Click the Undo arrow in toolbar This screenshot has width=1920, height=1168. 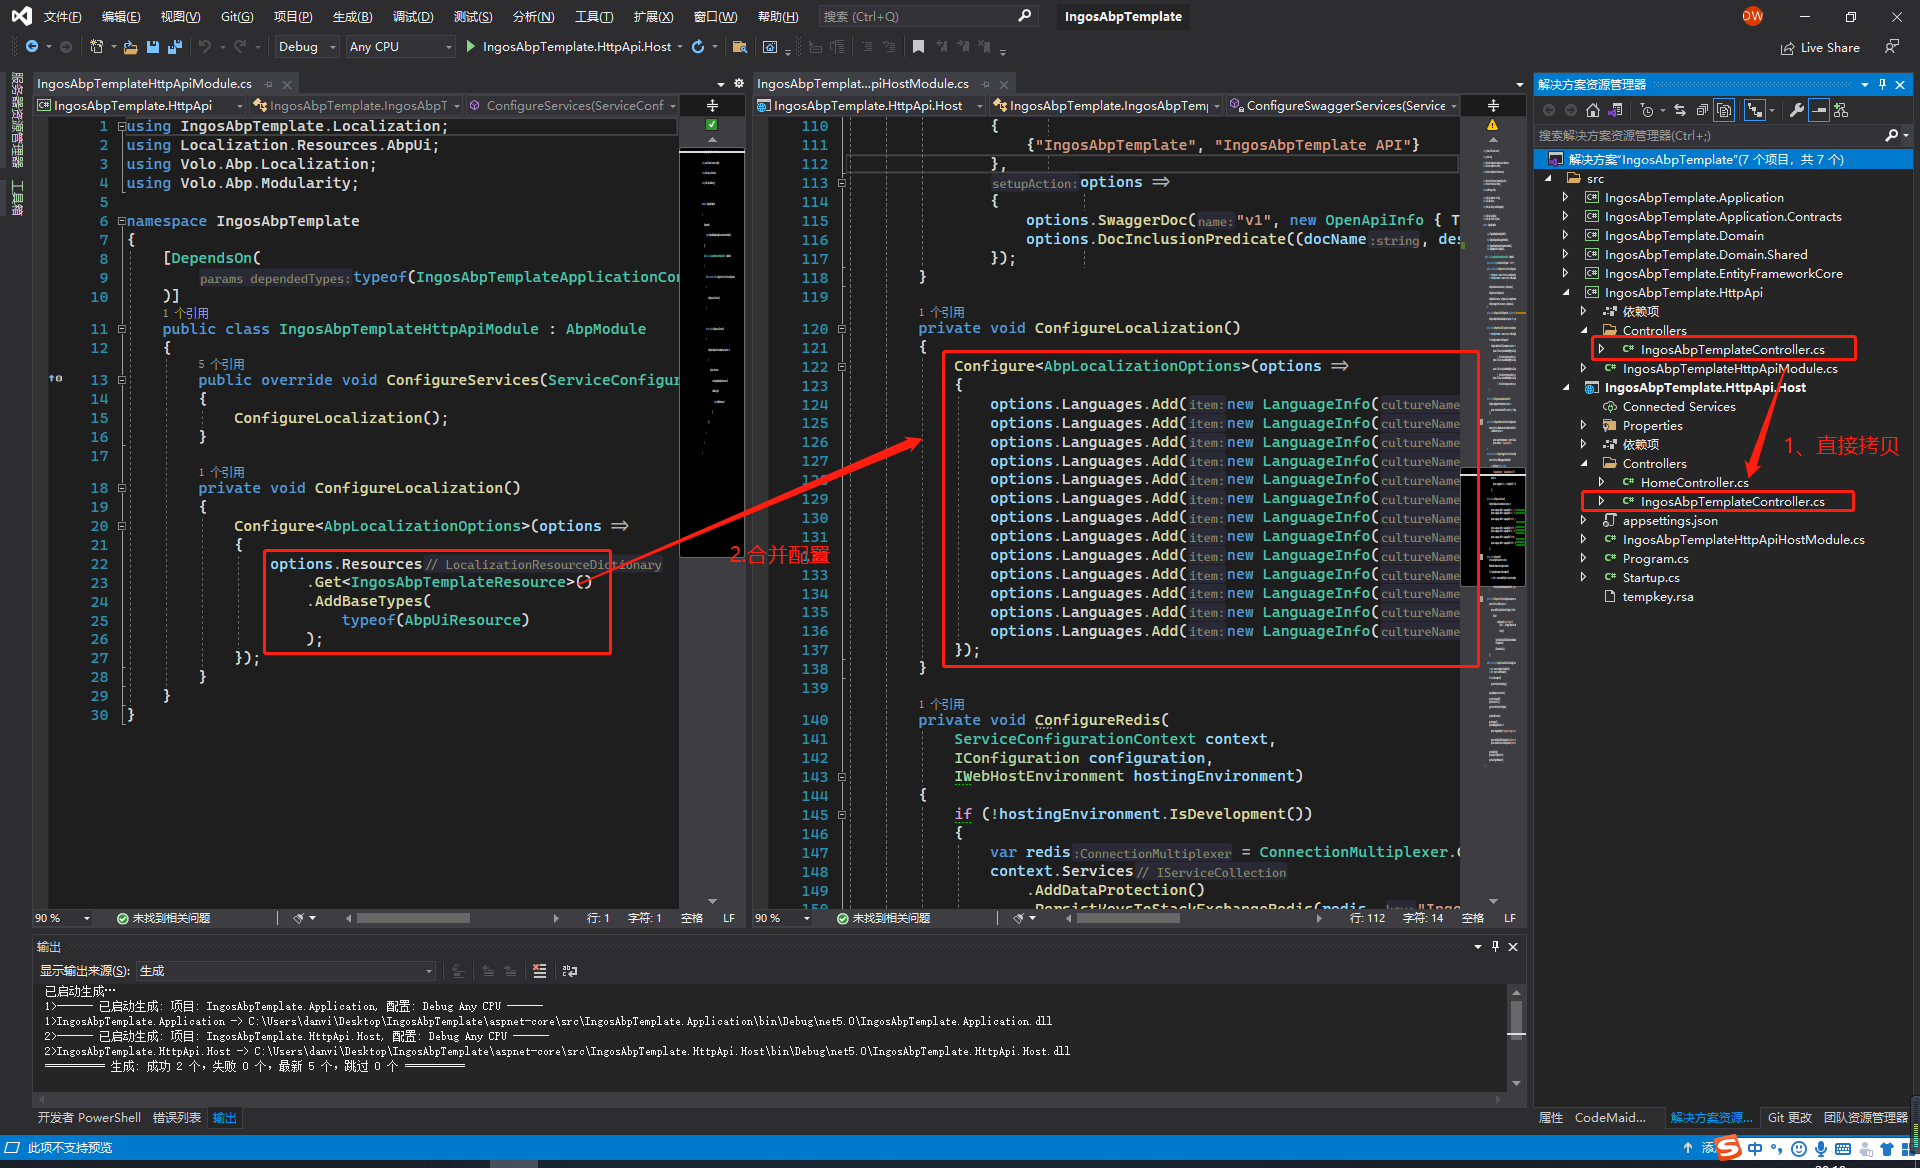point(205,47)
